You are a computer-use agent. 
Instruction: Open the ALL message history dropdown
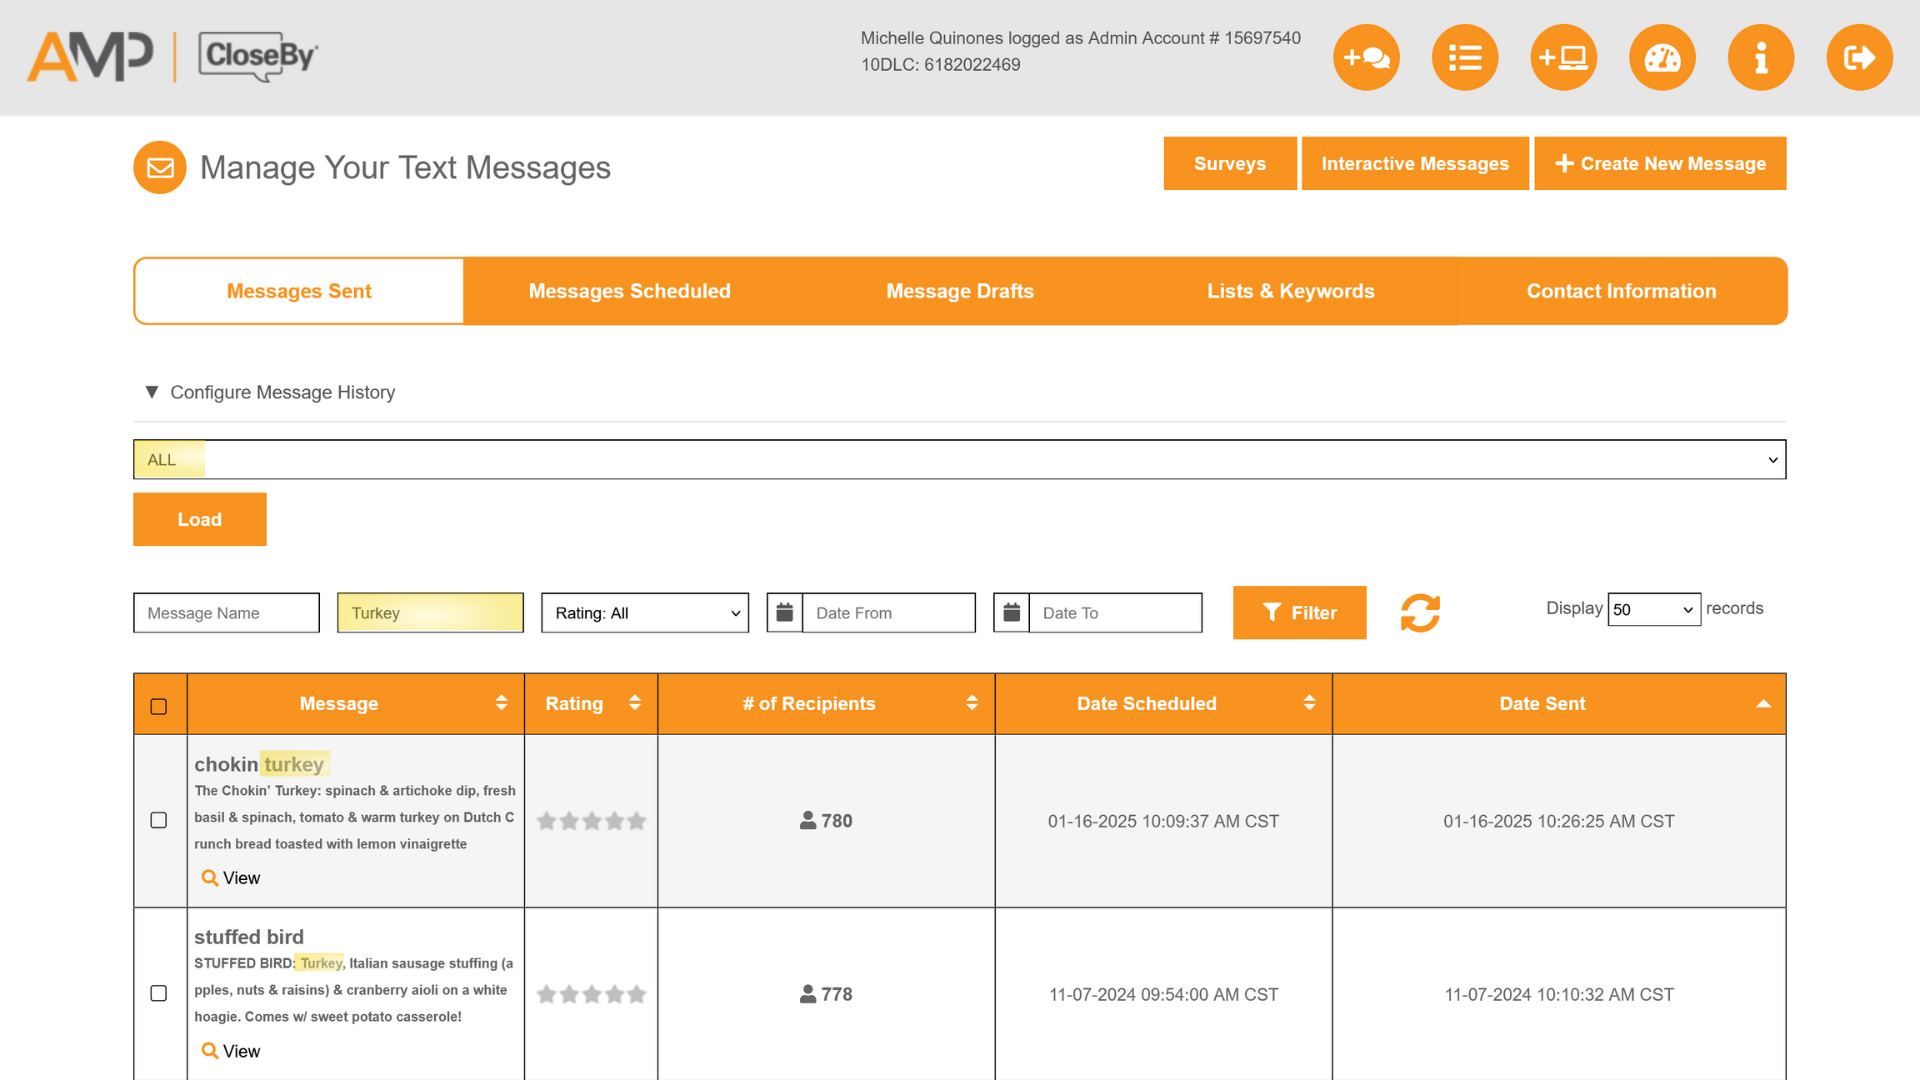(959, 460)
